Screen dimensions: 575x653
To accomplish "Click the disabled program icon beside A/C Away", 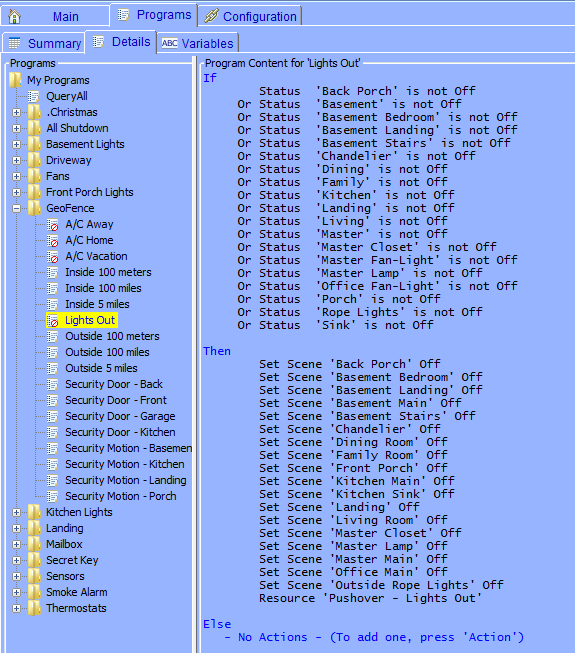I will 52,224.
